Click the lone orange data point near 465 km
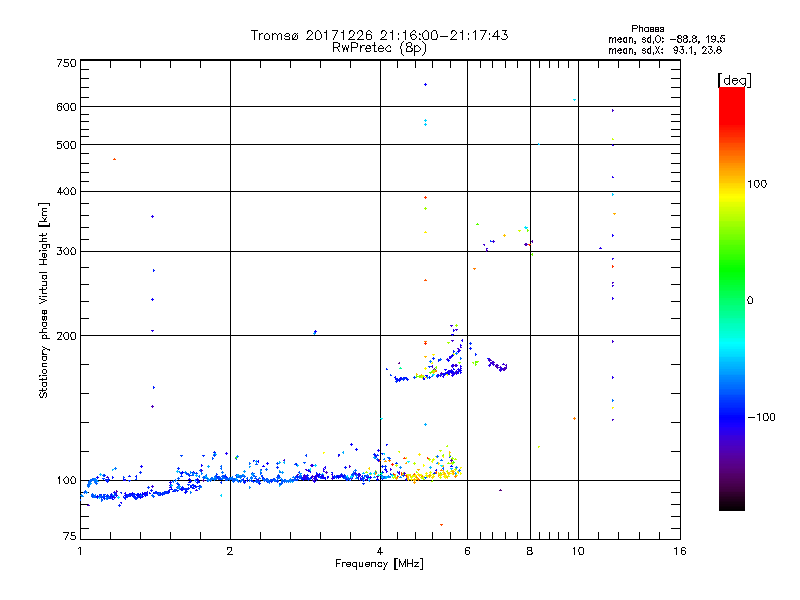 [x=114, y=159]
